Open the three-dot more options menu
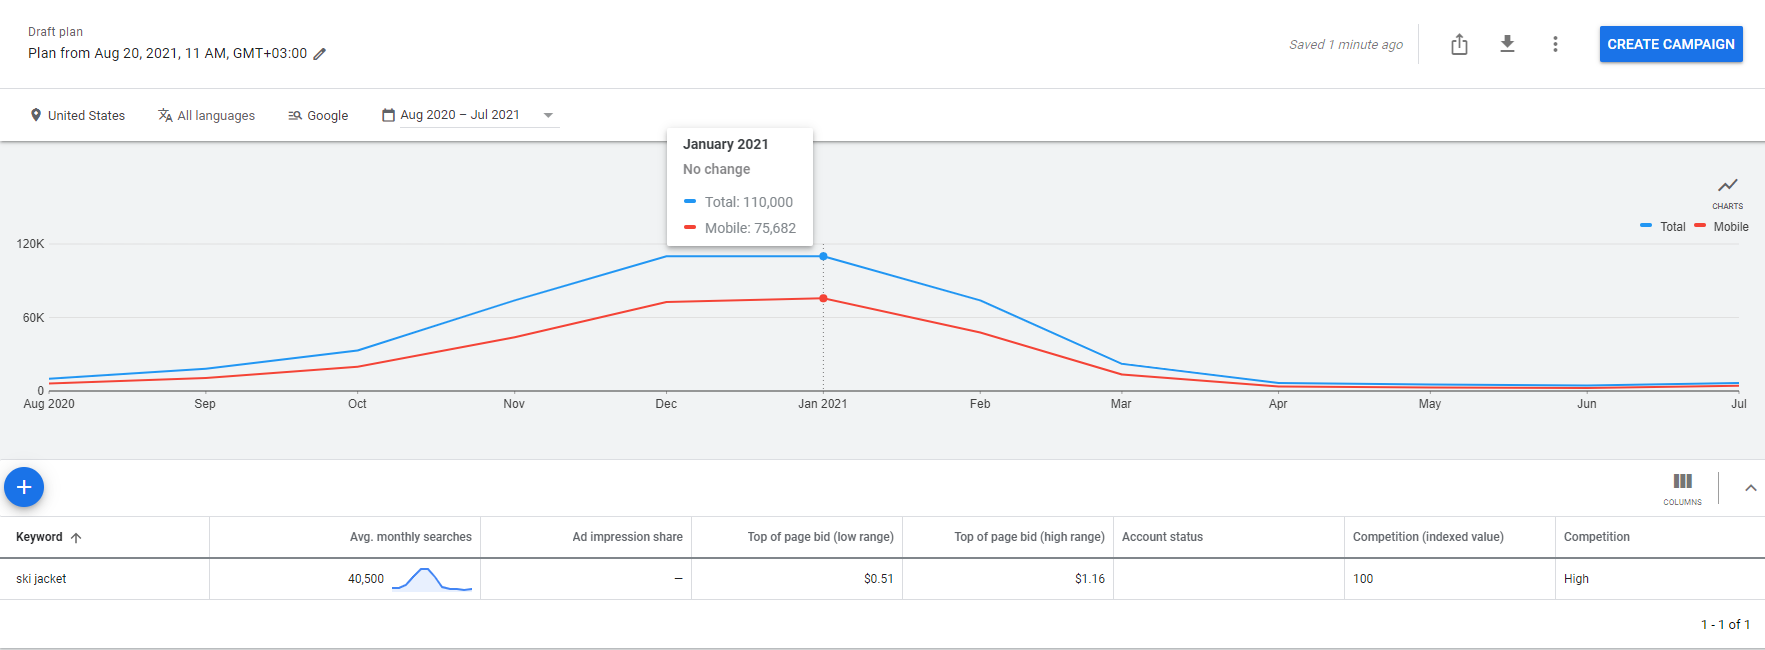The width and height of the screenshot is (1765, 650). pyautogui.click(x=1555, y=44)
